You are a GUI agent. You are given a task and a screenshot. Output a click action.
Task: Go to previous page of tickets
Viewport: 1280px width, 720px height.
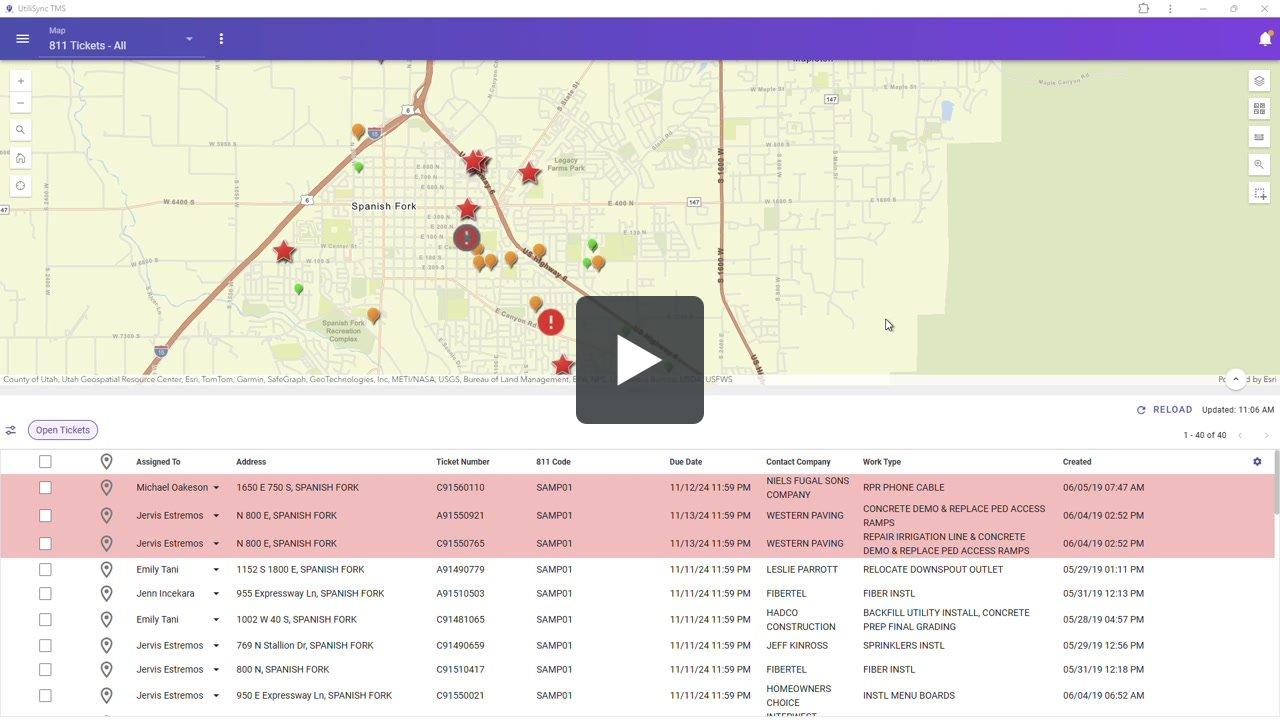(x=1240, y=436)
